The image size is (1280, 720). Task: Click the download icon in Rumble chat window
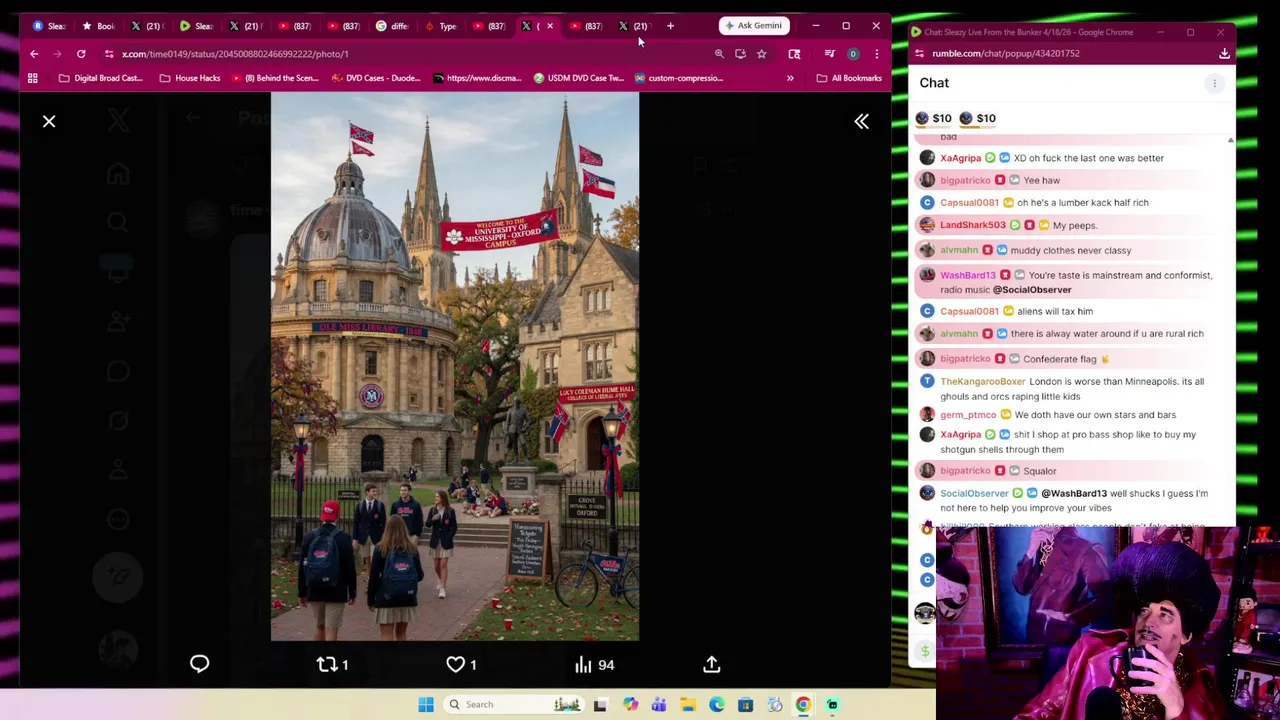pos(1224,54)
